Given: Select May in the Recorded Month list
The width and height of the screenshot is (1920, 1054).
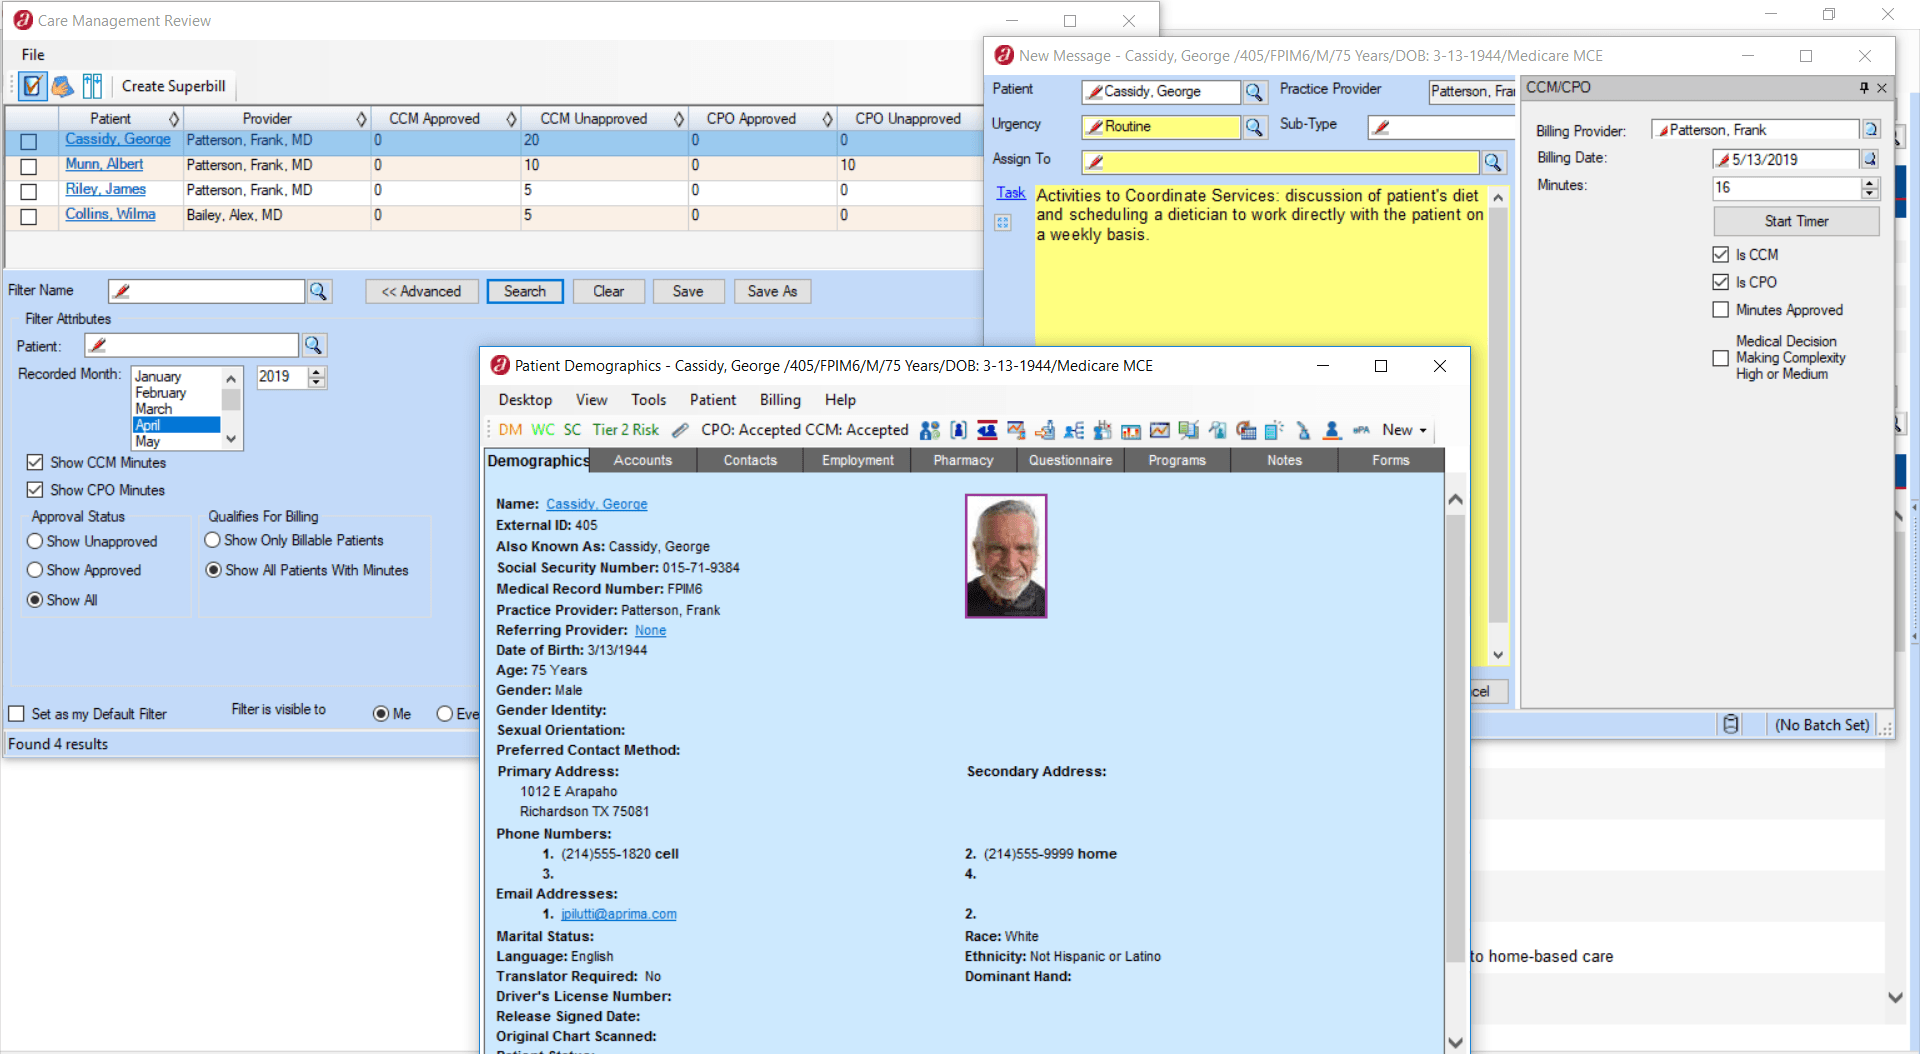Looking at the screenshot, I should pos(148,441).
